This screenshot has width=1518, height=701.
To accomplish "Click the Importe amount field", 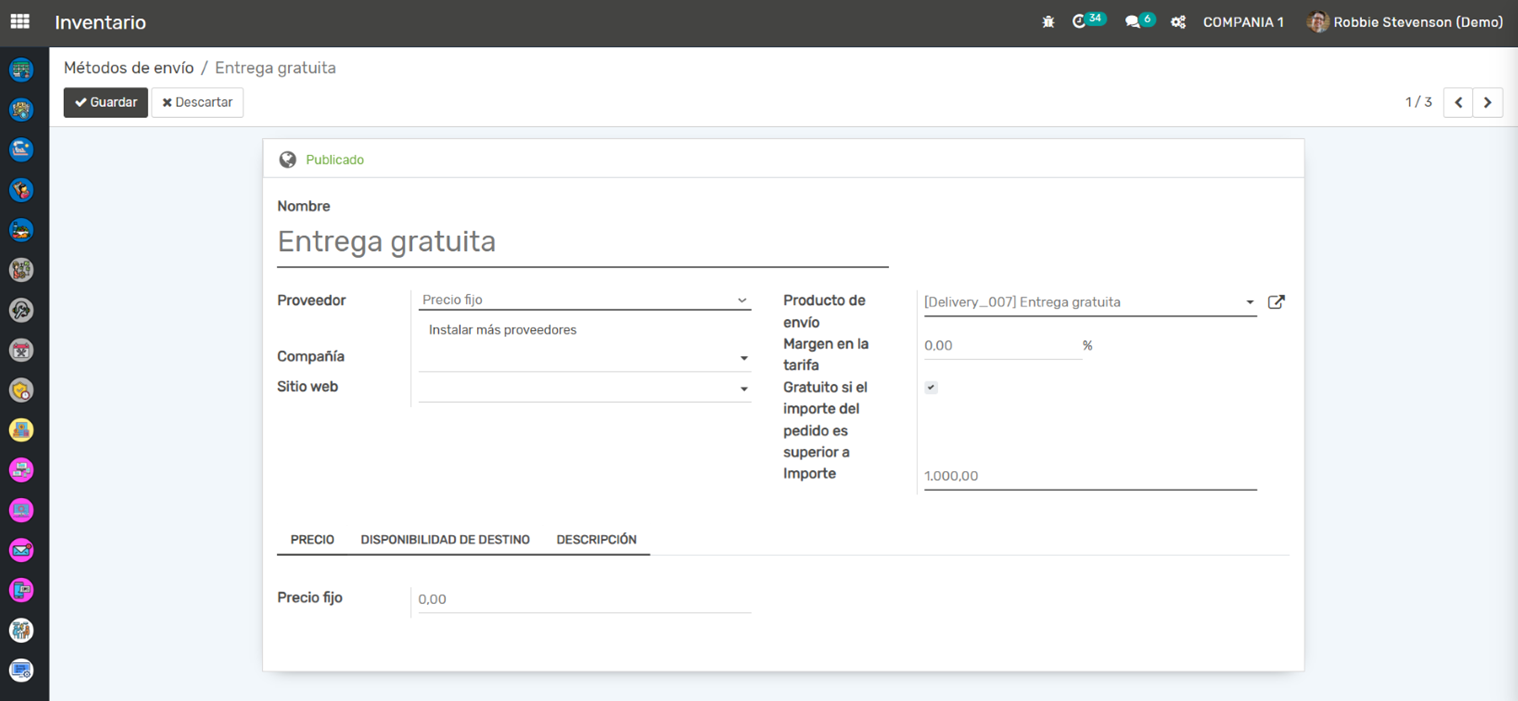I will pos(1088,476).
